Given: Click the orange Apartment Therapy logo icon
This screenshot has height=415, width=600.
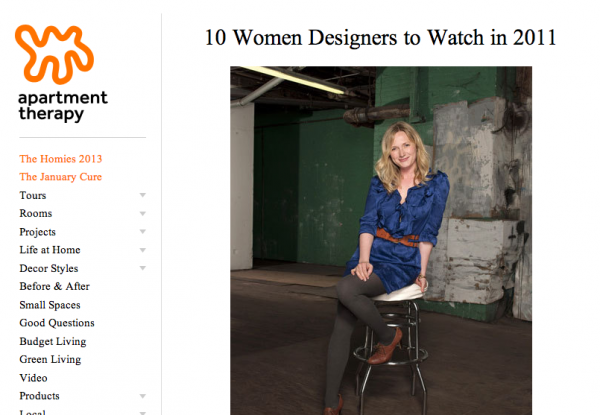Looking at the screenshot, I should click(55, 52).
